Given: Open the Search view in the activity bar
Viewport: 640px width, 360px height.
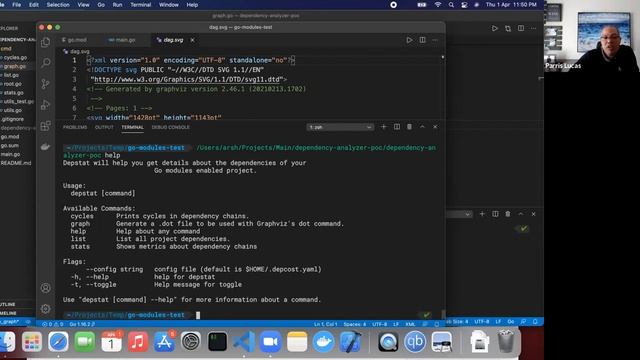Looking at the screenshot, I should coord(46,62).
